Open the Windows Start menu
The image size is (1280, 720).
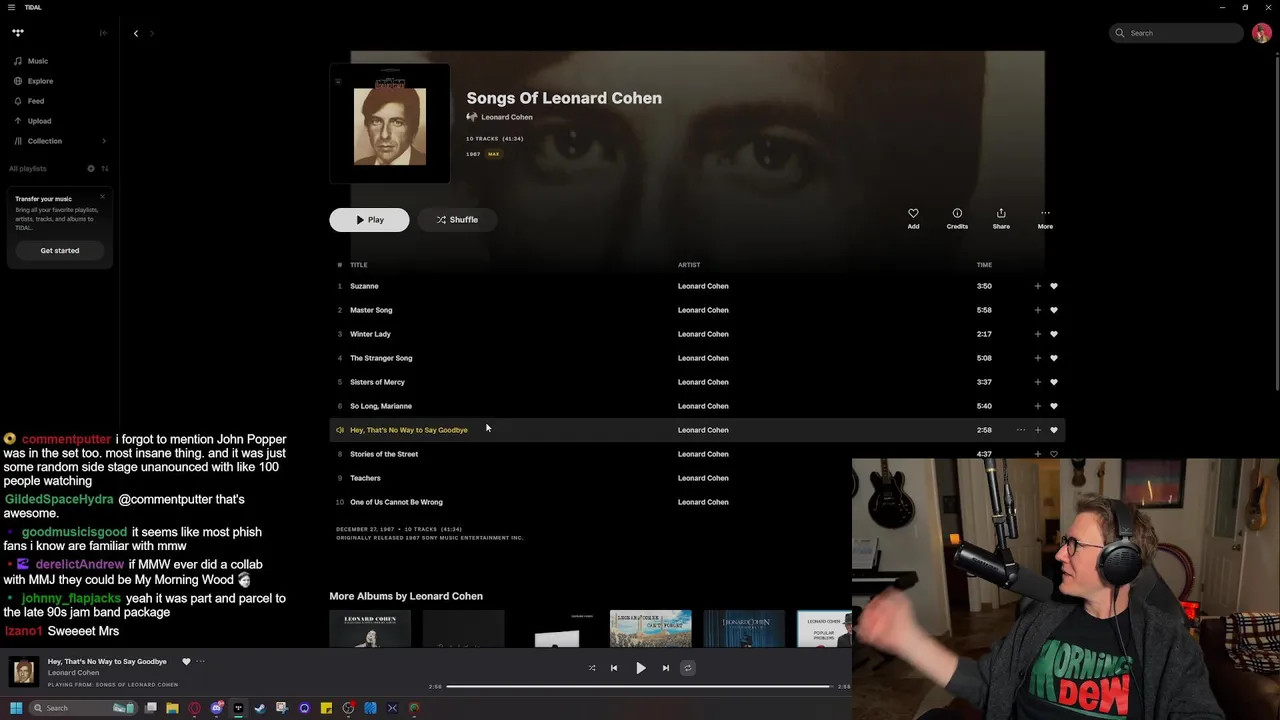(16, 708)
